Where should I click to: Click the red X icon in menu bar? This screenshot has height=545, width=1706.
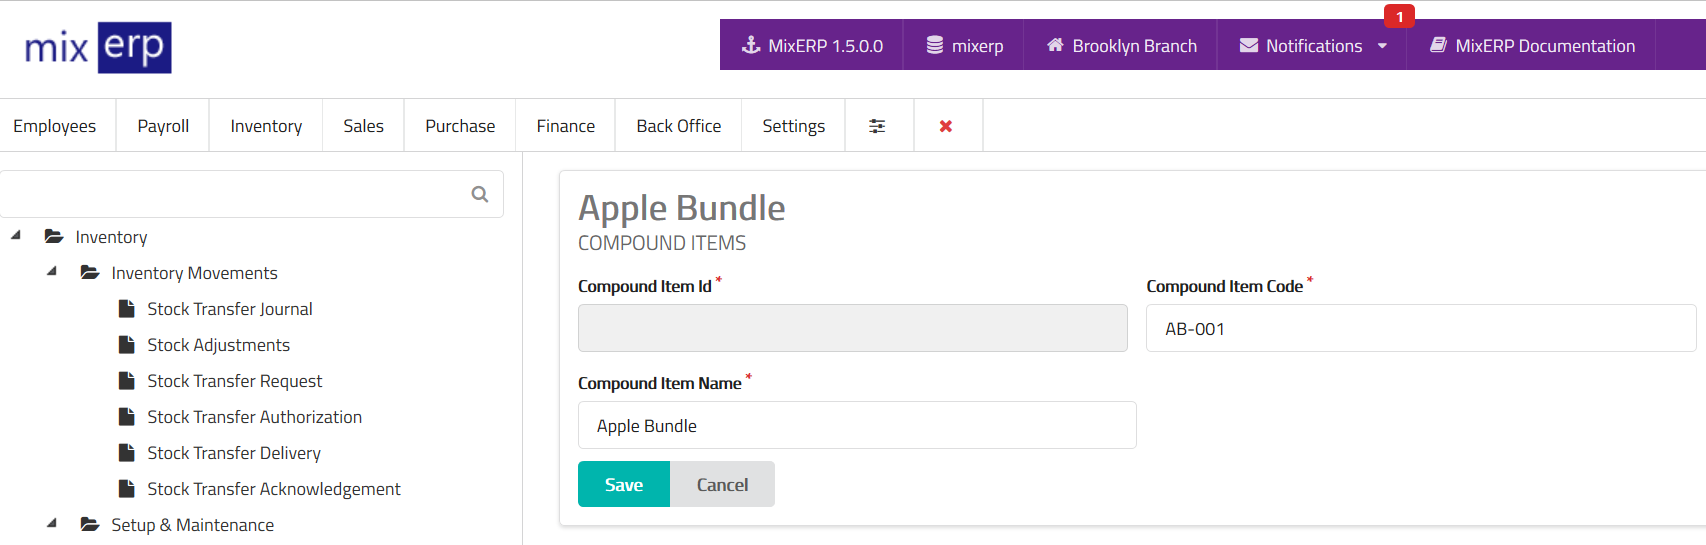(946, 126)
